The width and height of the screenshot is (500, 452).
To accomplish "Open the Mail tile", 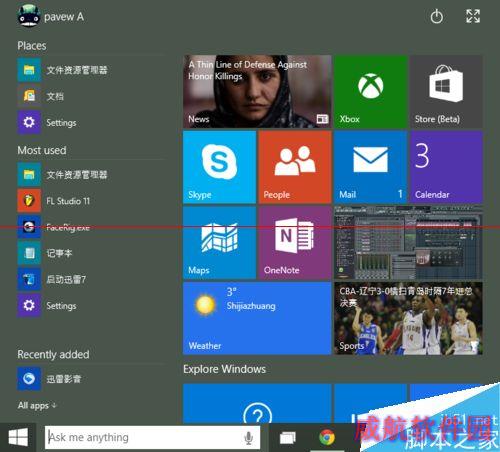I will coord(371,167).
